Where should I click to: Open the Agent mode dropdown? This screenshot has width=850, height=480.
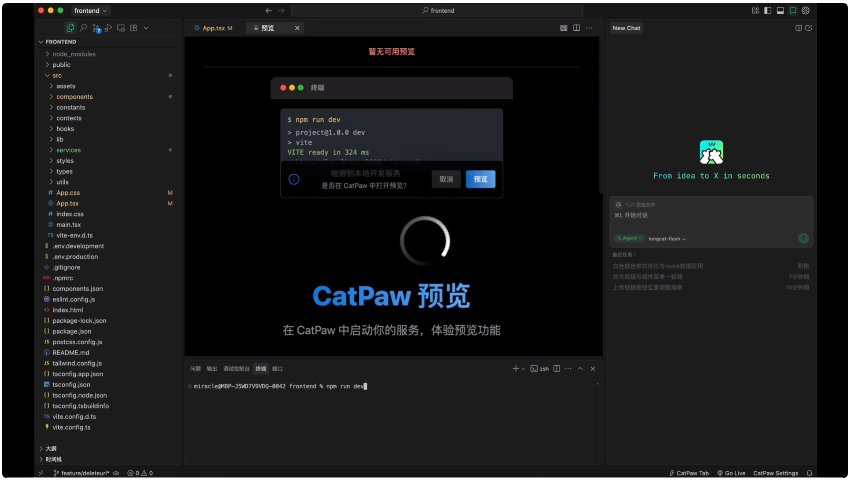(629, 238)
